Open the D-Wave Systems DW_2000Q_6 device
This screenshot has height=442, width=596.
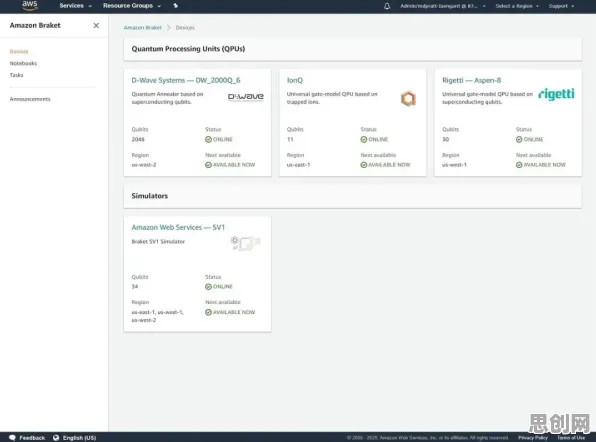186,80
